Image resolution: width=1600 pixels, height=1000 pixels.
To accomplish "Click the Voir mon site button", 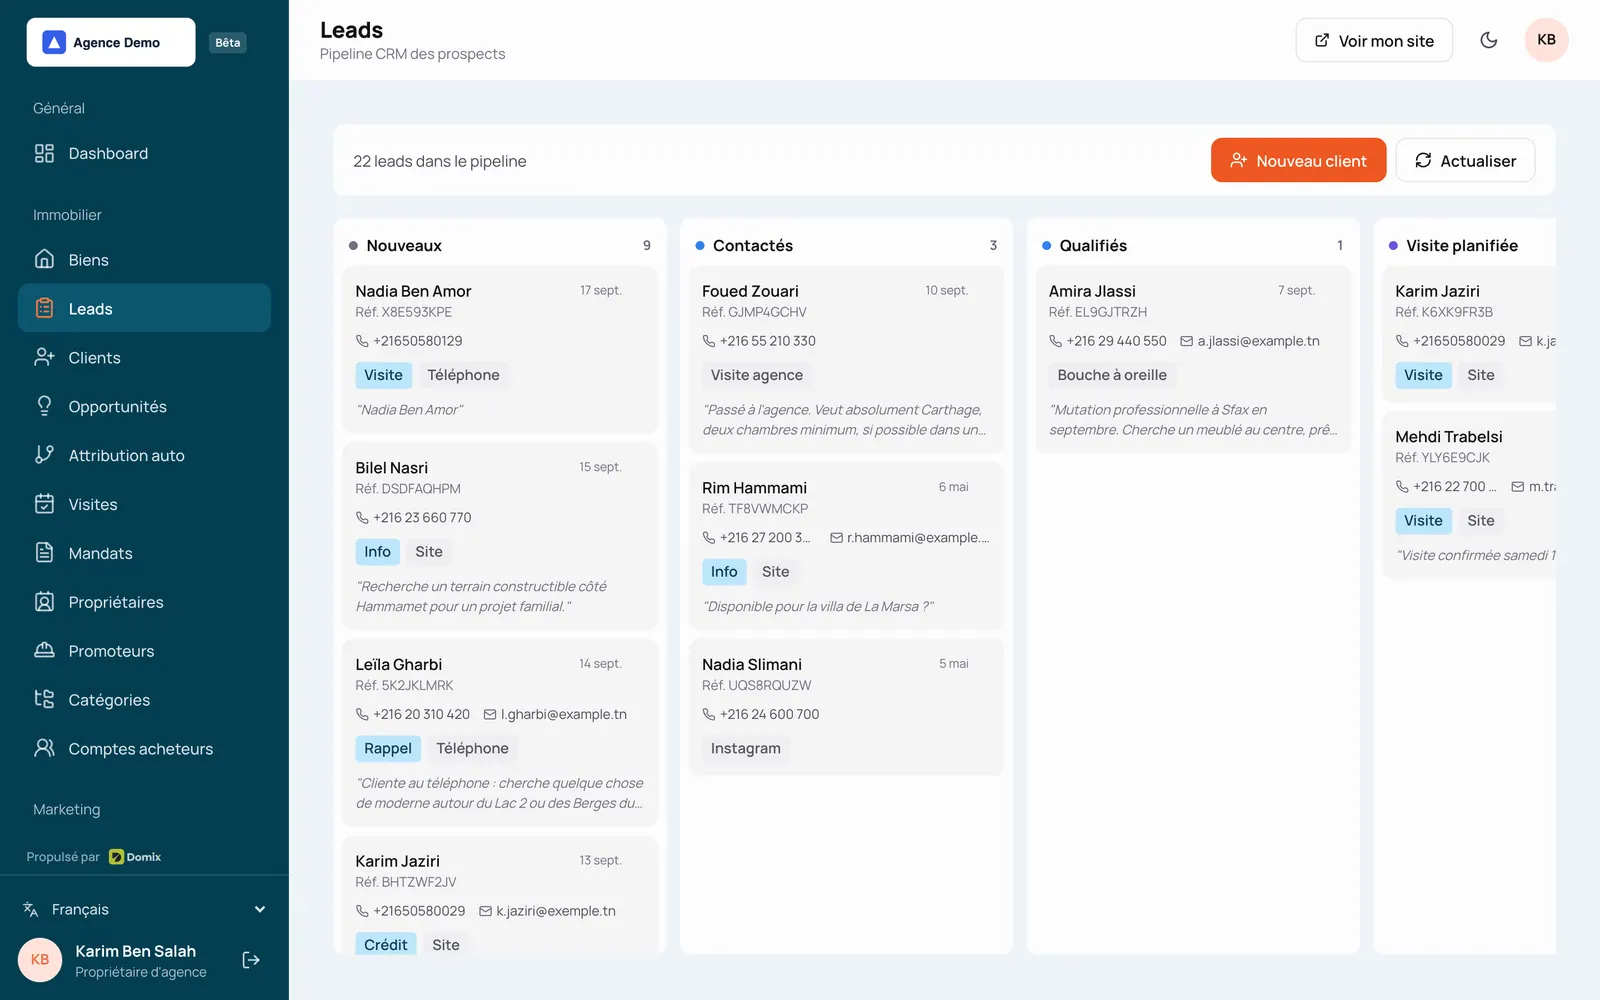I will pos(1374,40).
